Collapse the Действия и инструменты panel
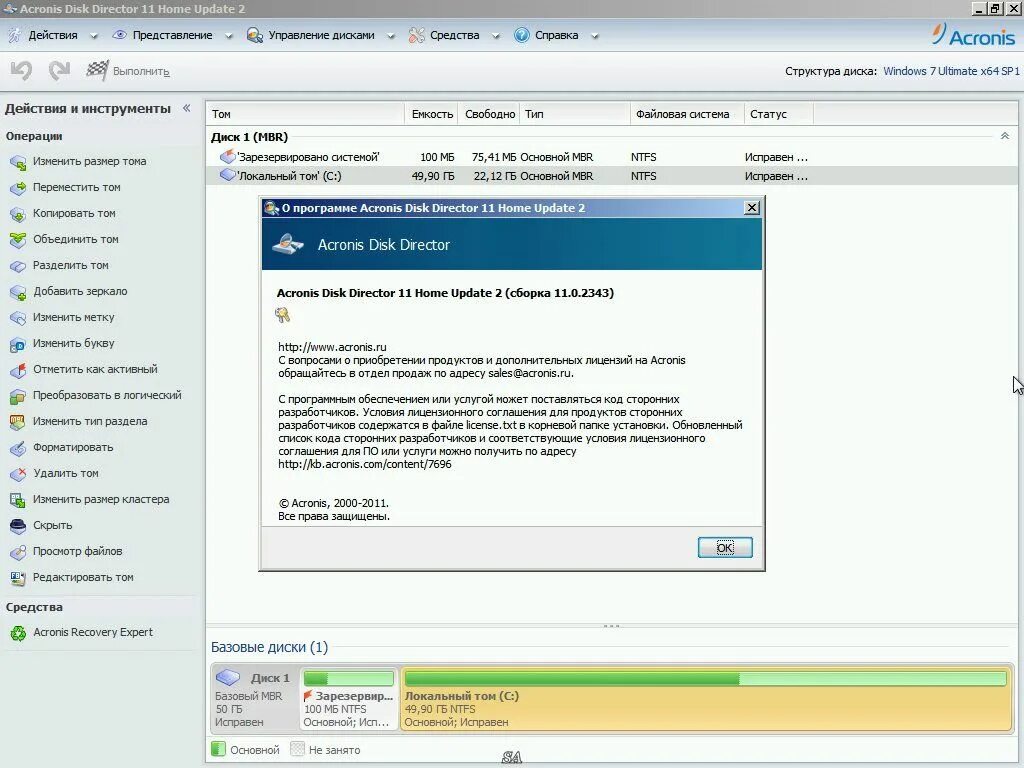This screenshot has height=768, width=1024. click(187, 108)
